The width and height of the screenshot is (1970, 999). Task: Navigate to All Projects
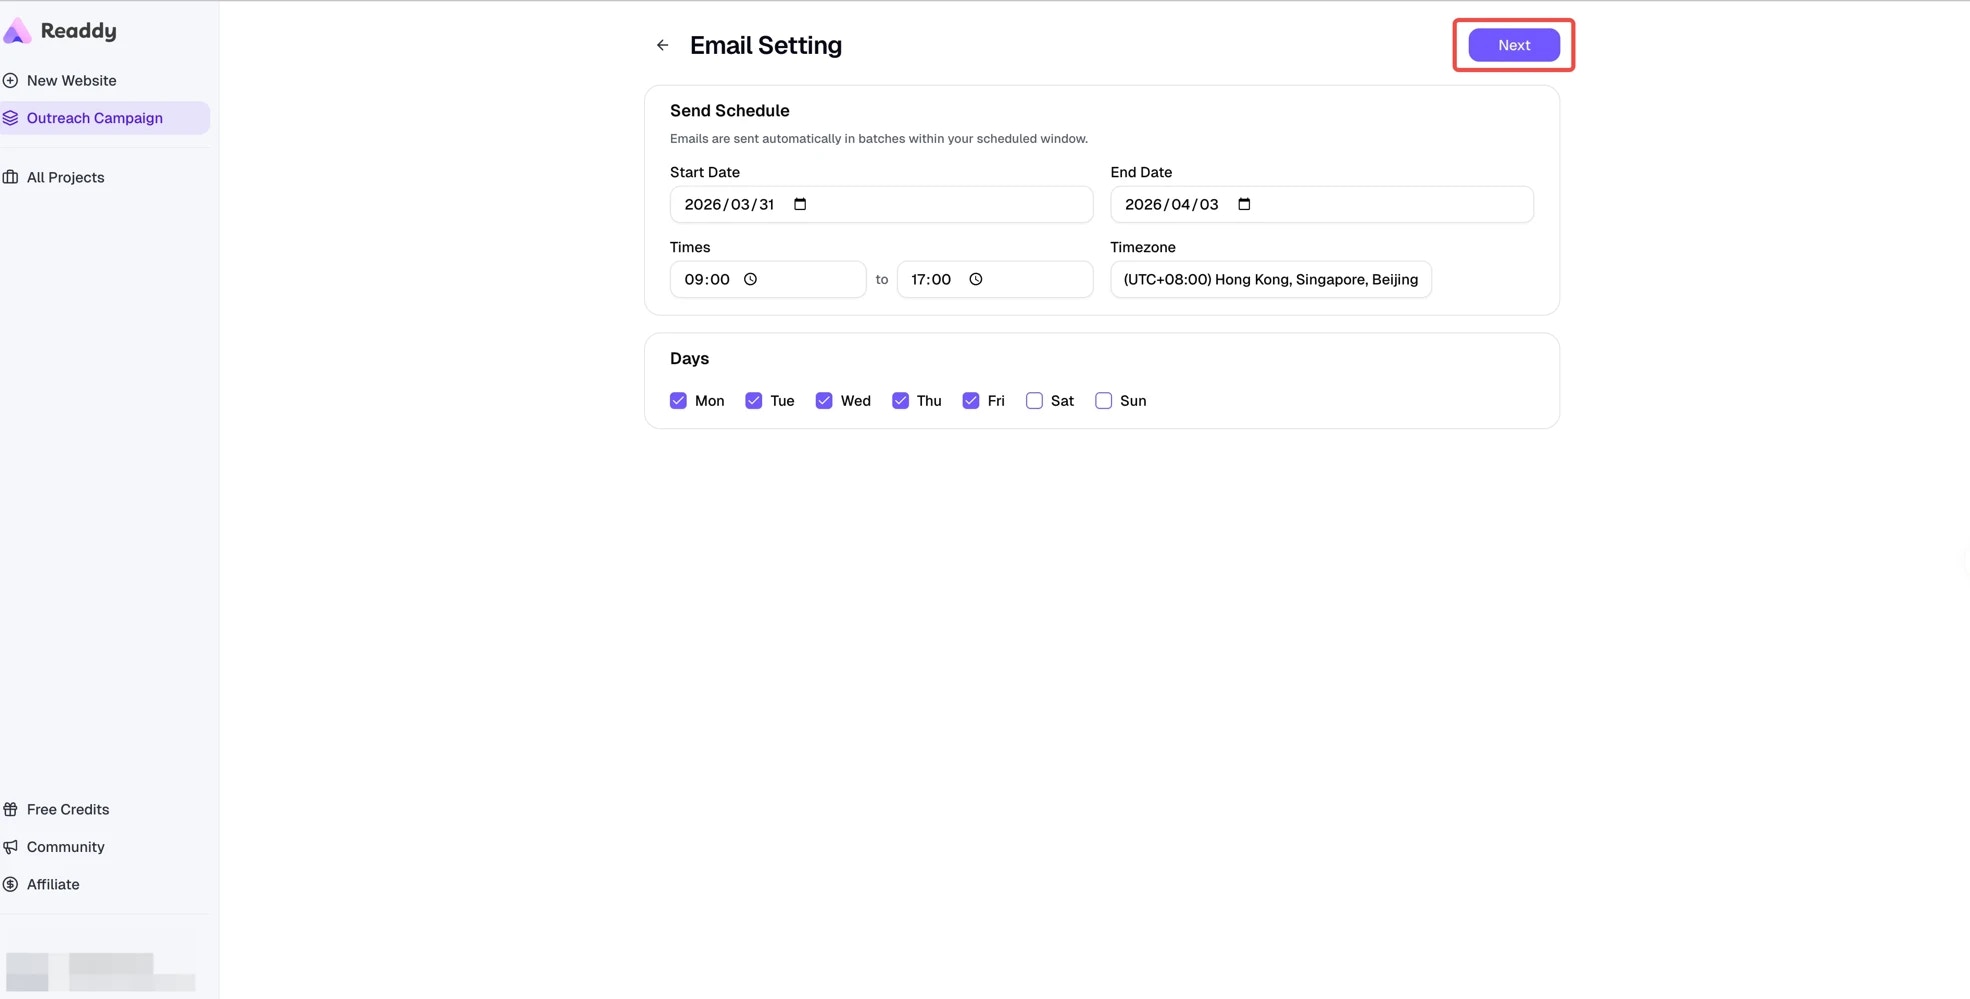pos(65,177)
